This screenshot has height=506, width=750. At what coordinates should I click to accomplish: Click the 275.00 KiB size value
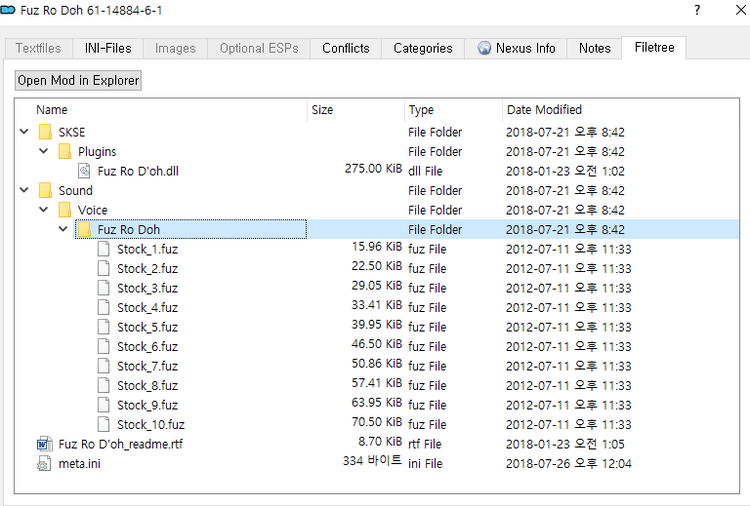(373, 169)
